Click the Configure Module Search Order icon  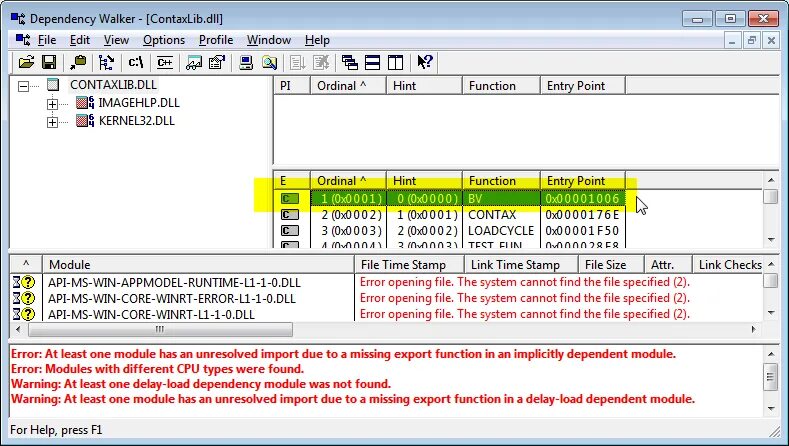point(269,62)
